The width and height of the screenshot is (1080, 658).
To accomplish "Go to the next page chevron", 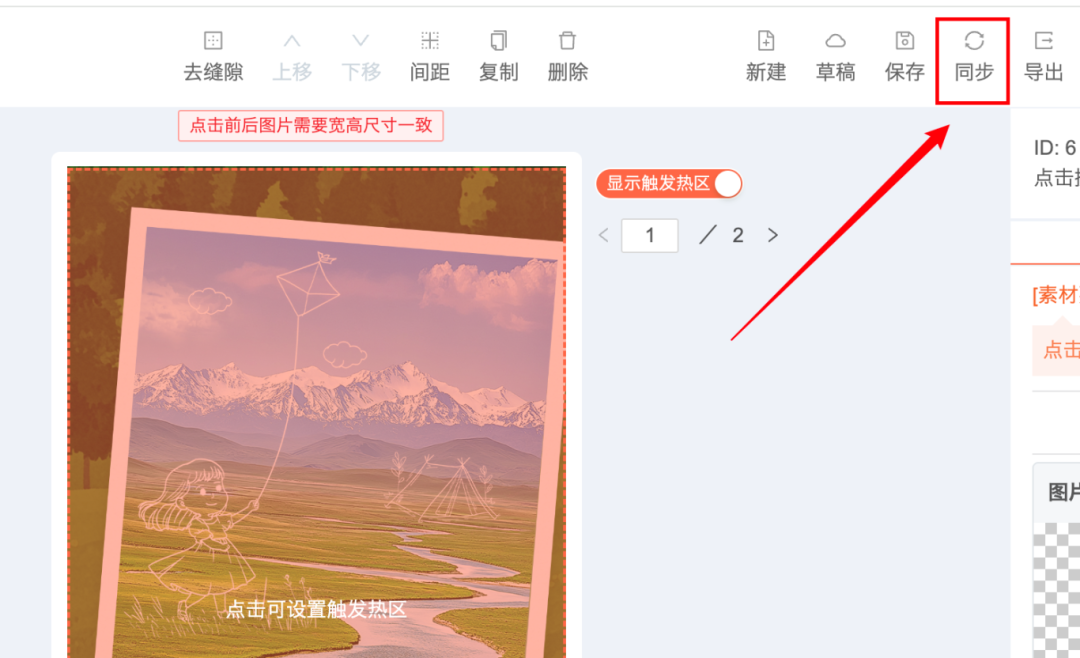I will pos(773,236).
